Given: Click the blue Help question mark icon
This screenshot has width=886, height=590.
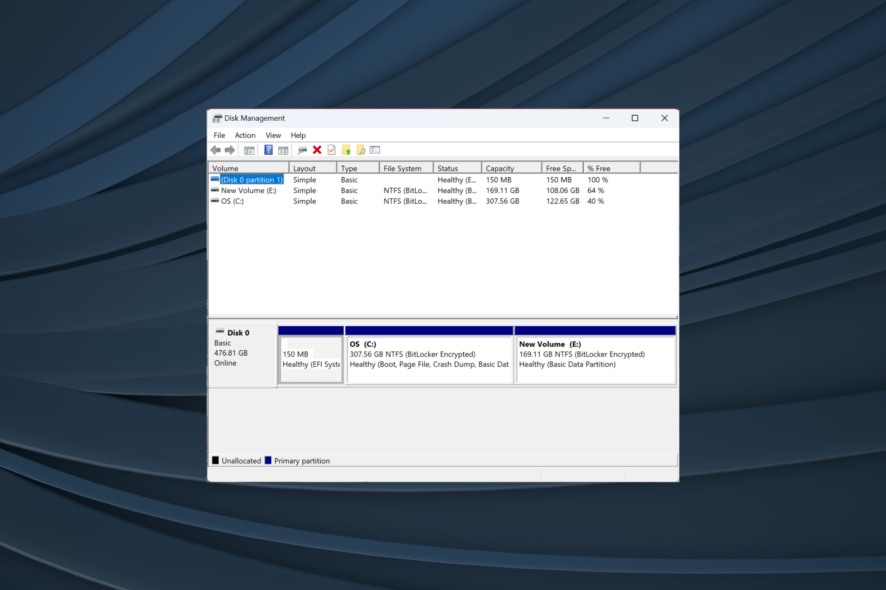Looking at the screenshot, I should 268,150.
